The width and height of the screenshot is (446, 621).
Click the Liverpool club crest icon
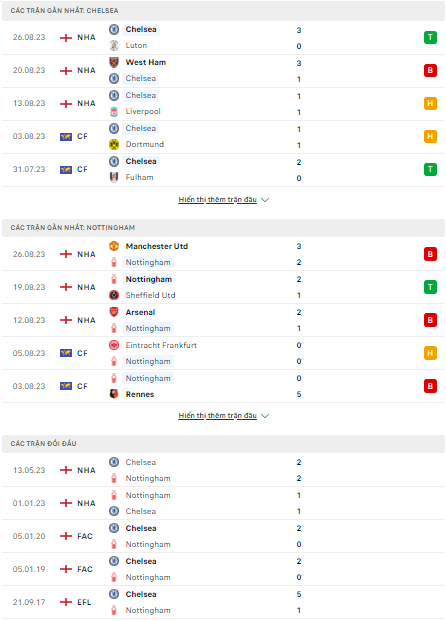114,112
